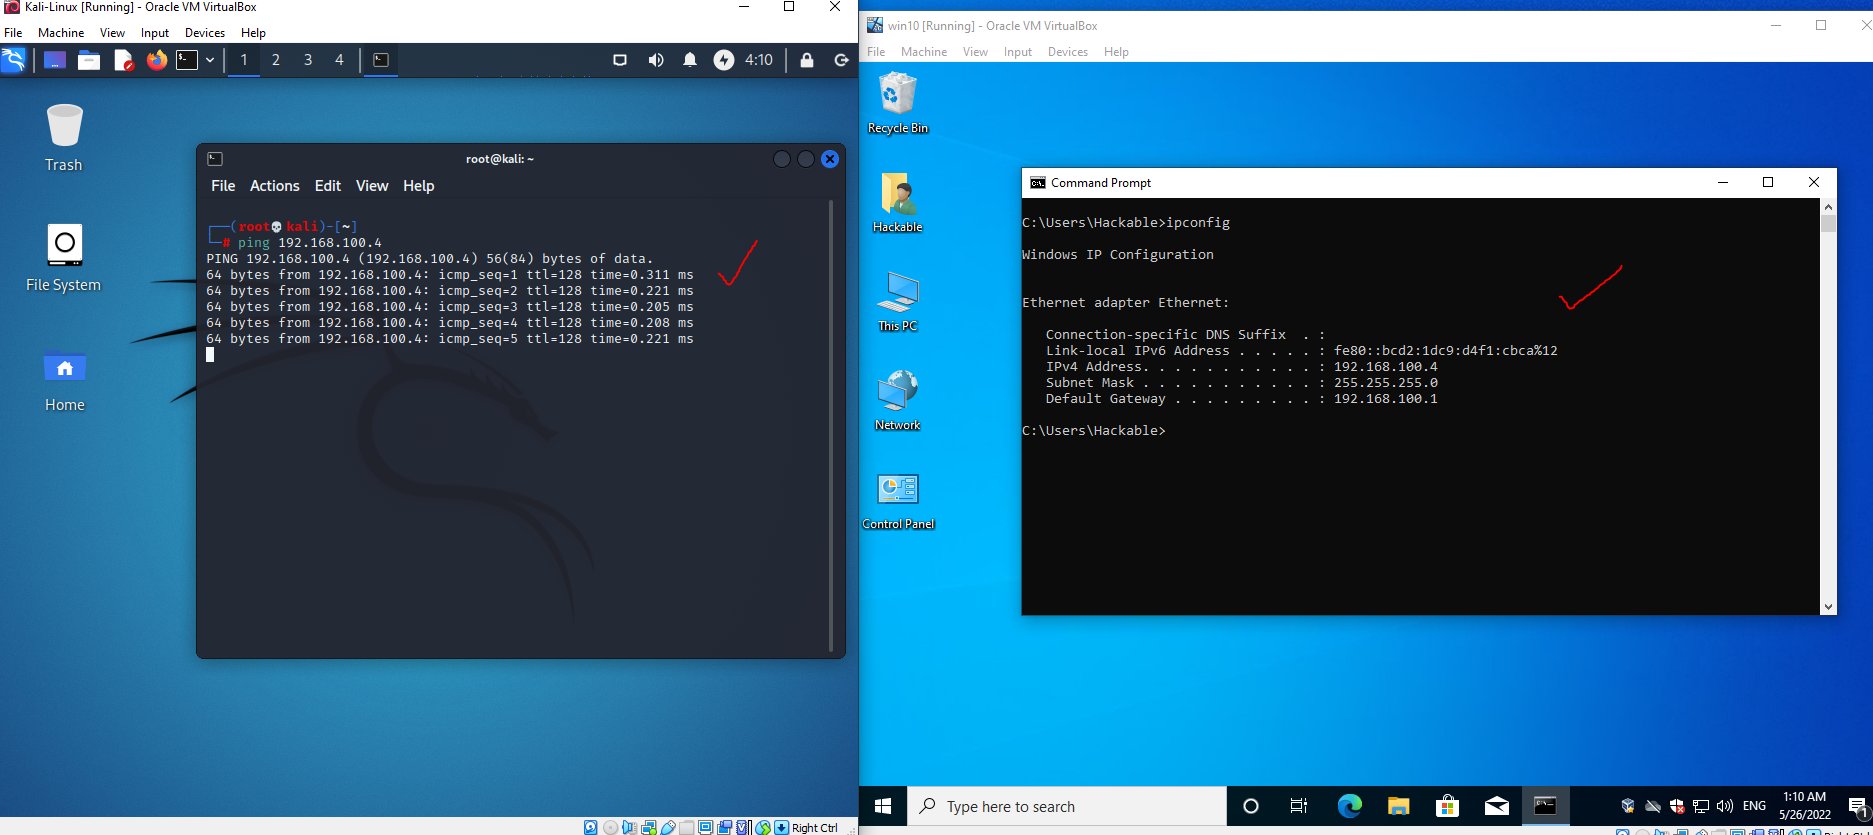Open Actions menu in Kali terminal
1873x835 pixels.
275,186
